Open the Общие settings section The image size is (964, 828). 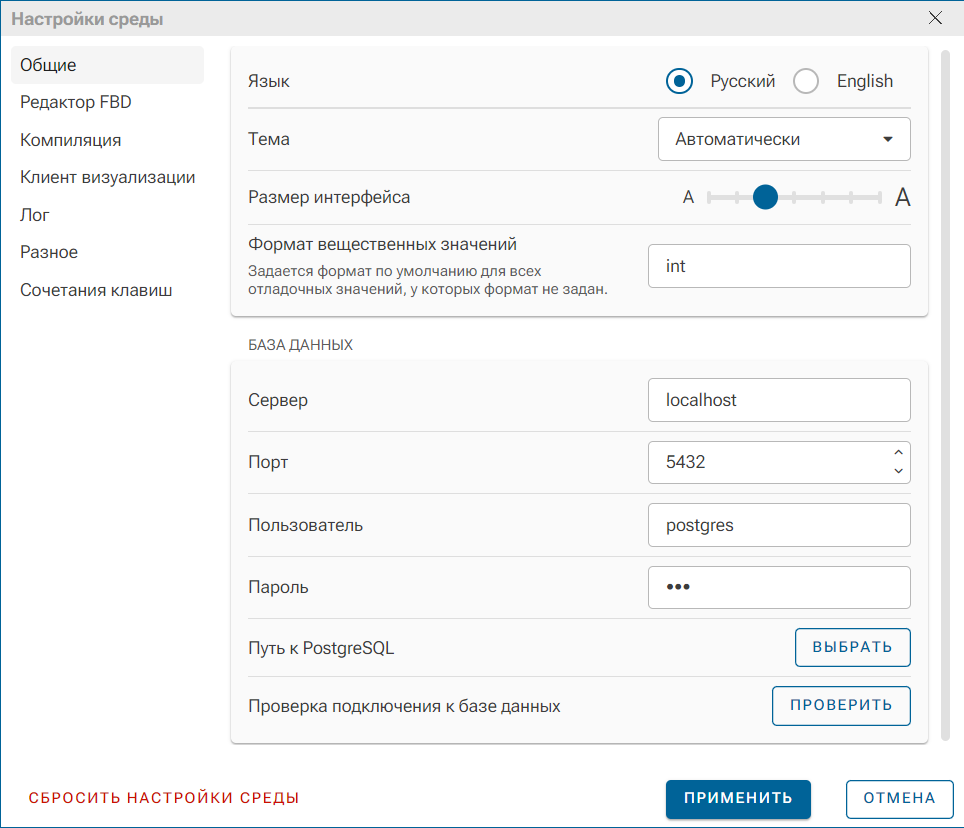[107, 65]
